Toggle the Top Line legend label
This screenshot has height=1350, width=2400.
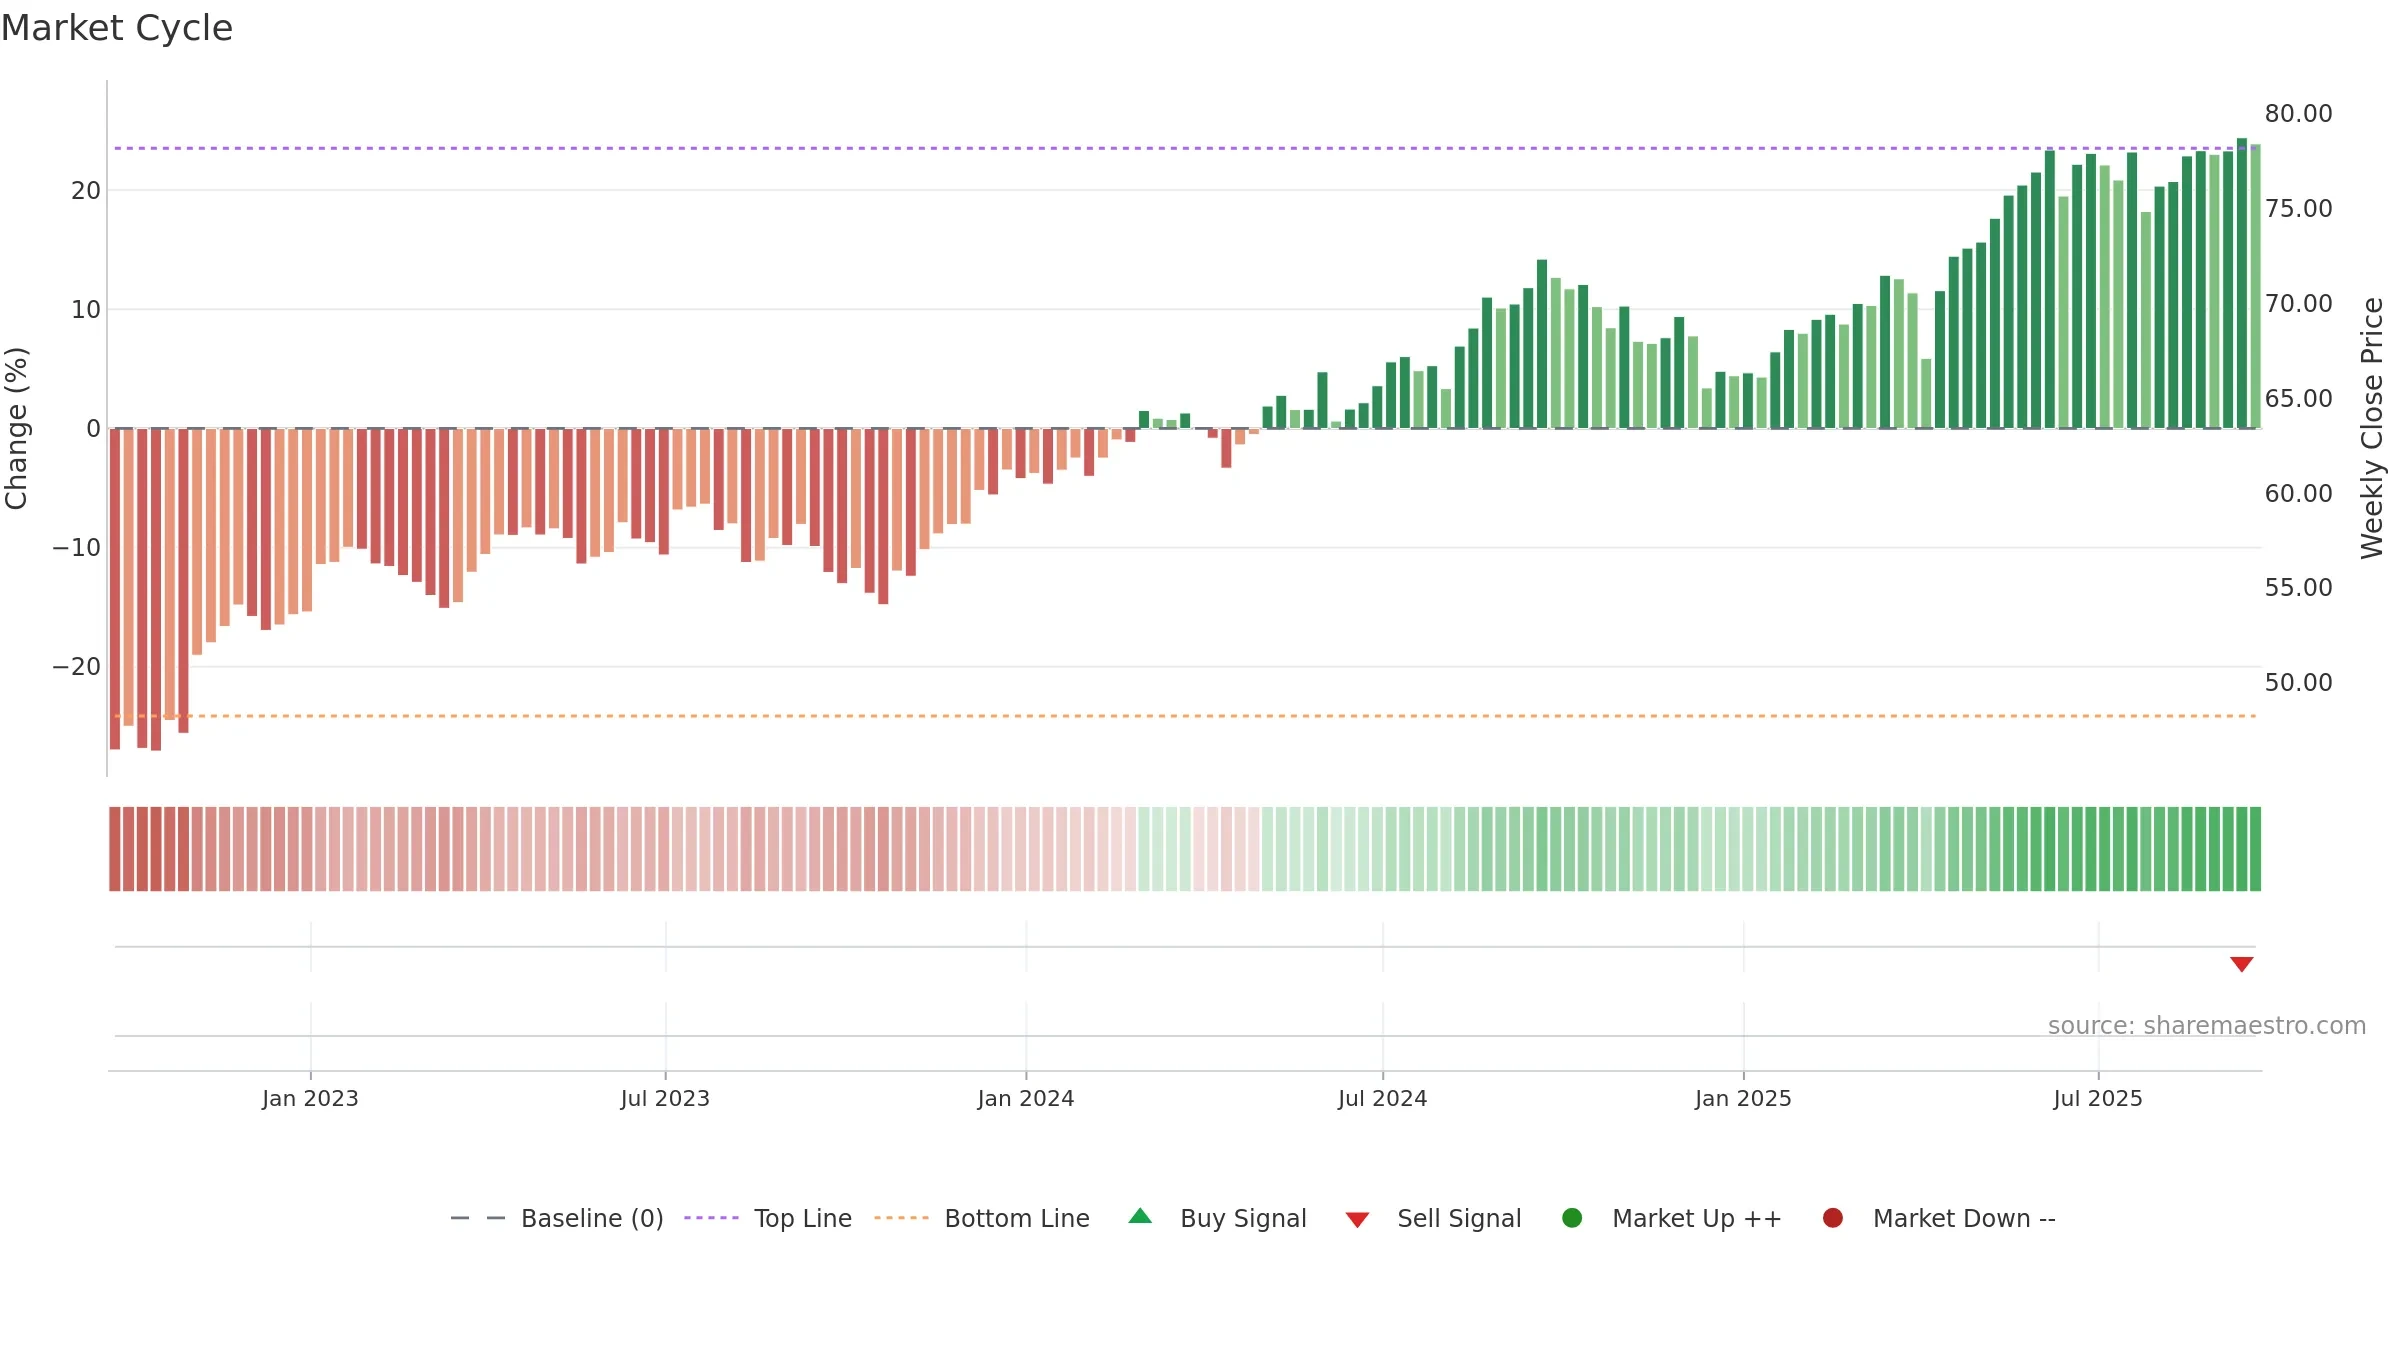pos(803,1218)
